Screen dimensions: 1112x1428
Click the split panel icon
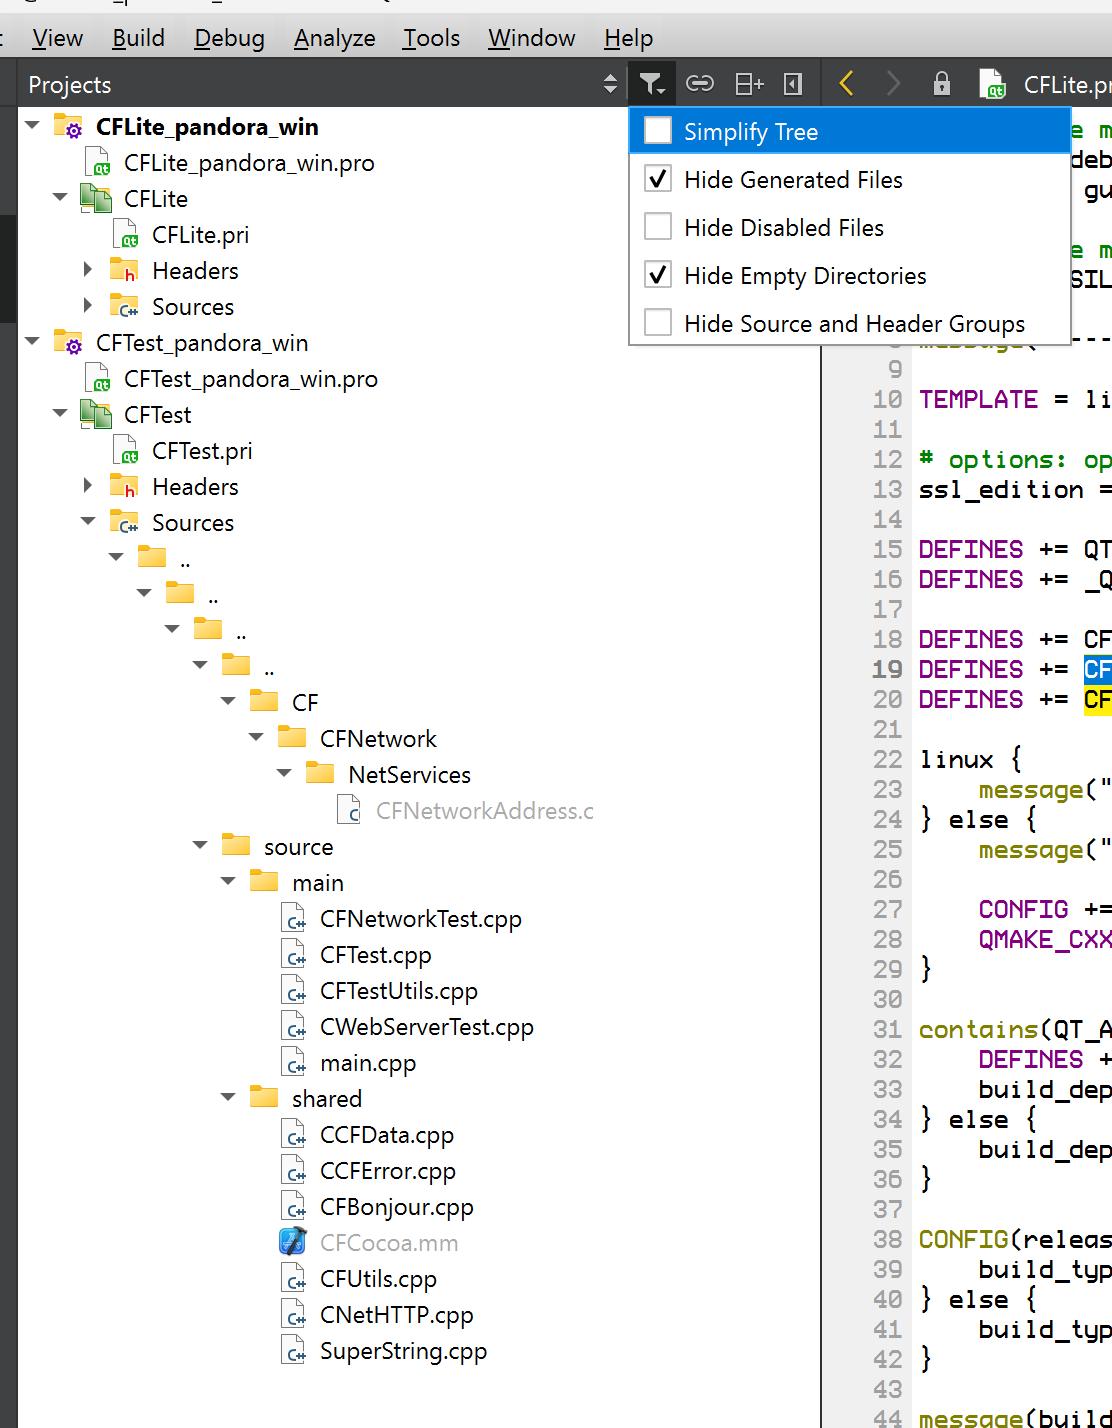(749, 84)
